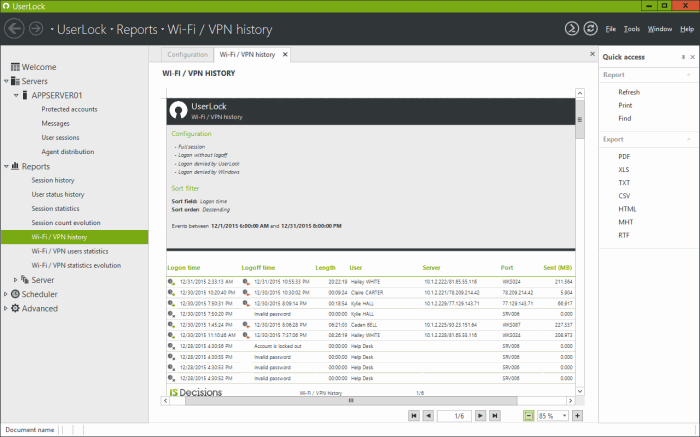Image resolution: width=700 pixels, height=437 pixels.
Task: Open Session statistics report
Action: 55,209
